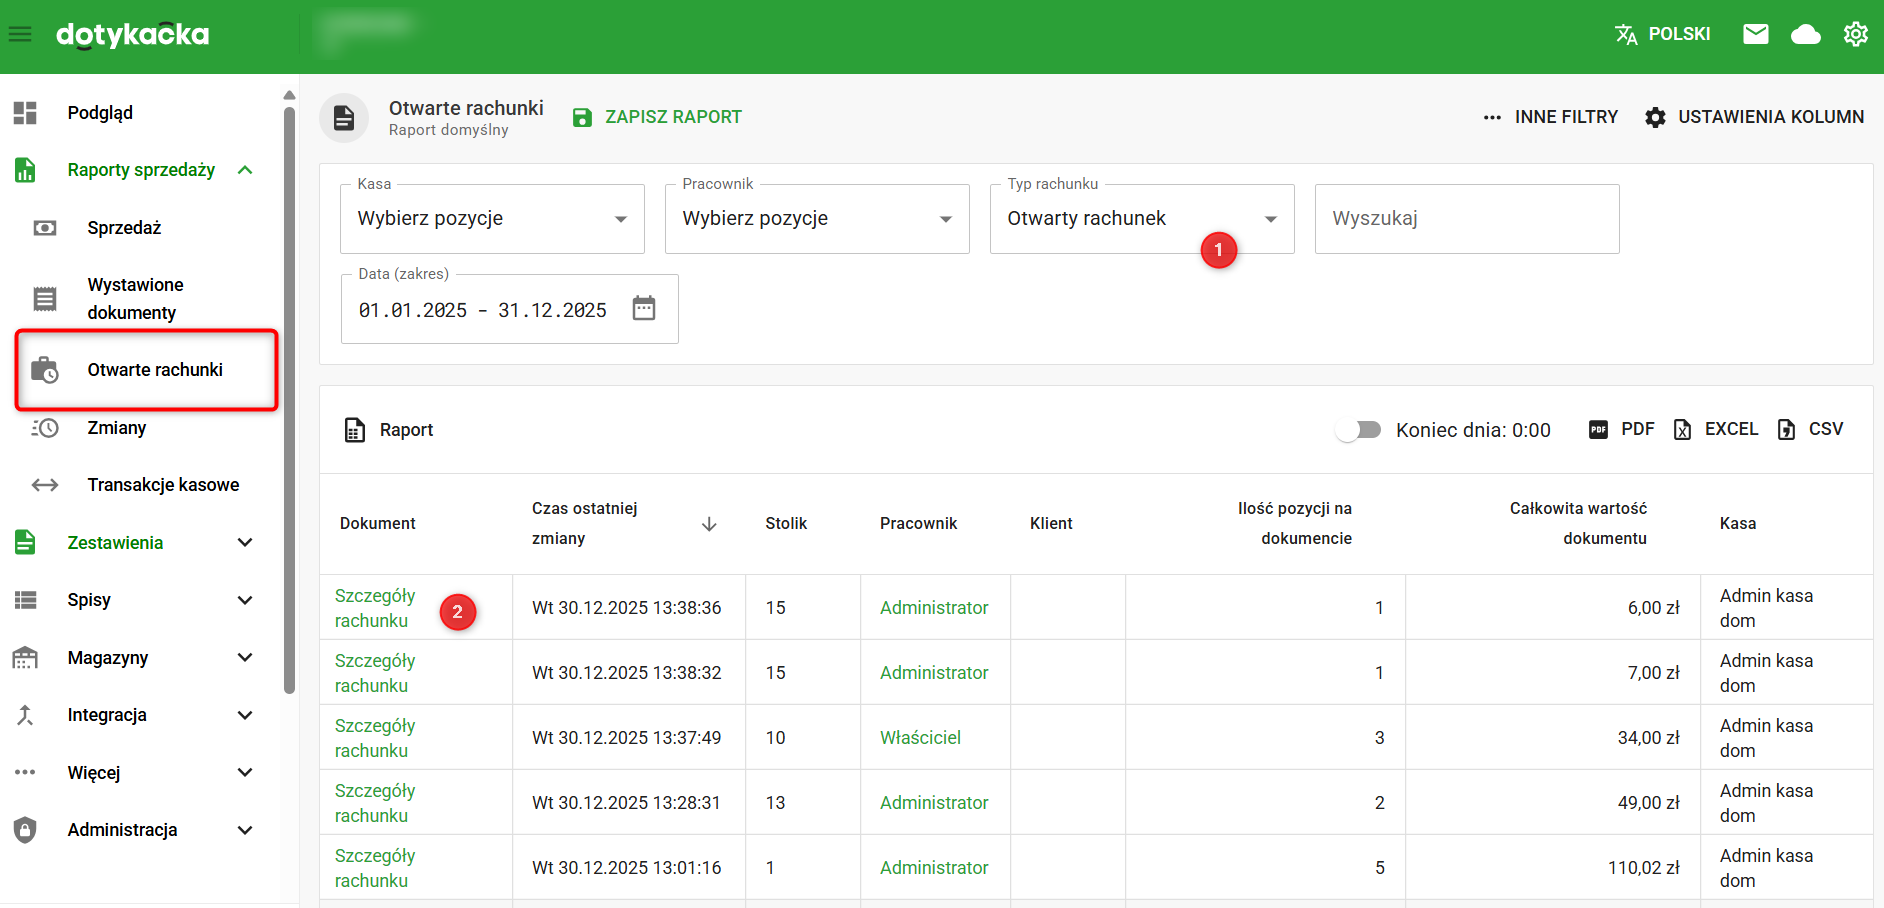Export report as CSV

(x=1810, y=429)
